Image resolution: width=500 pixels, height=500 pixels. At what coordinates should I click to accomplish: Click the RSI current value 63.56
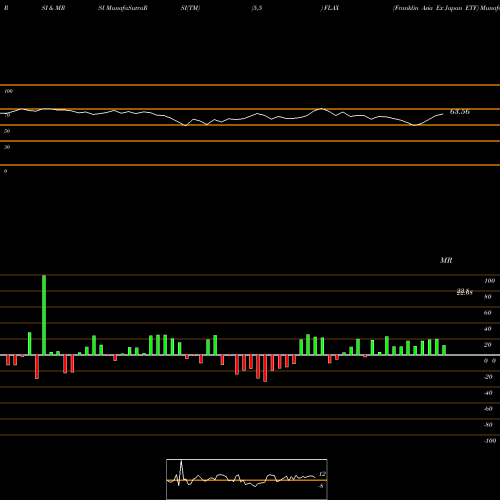460,112
